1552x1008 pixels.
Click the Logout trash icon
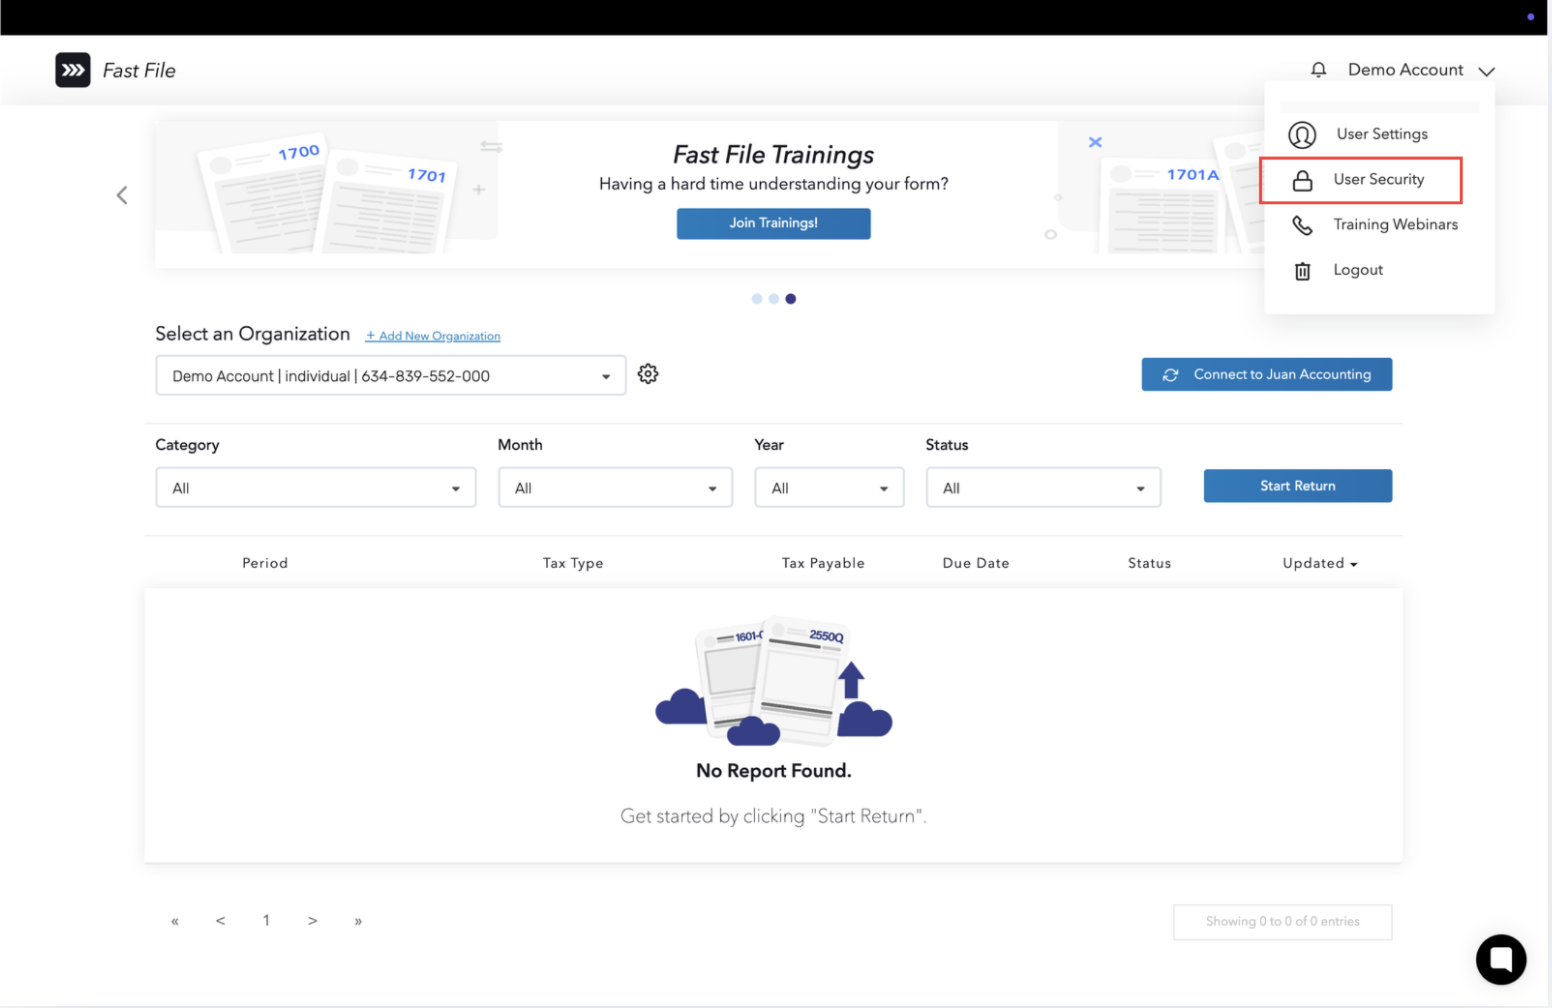click(x=1302, y=271)
